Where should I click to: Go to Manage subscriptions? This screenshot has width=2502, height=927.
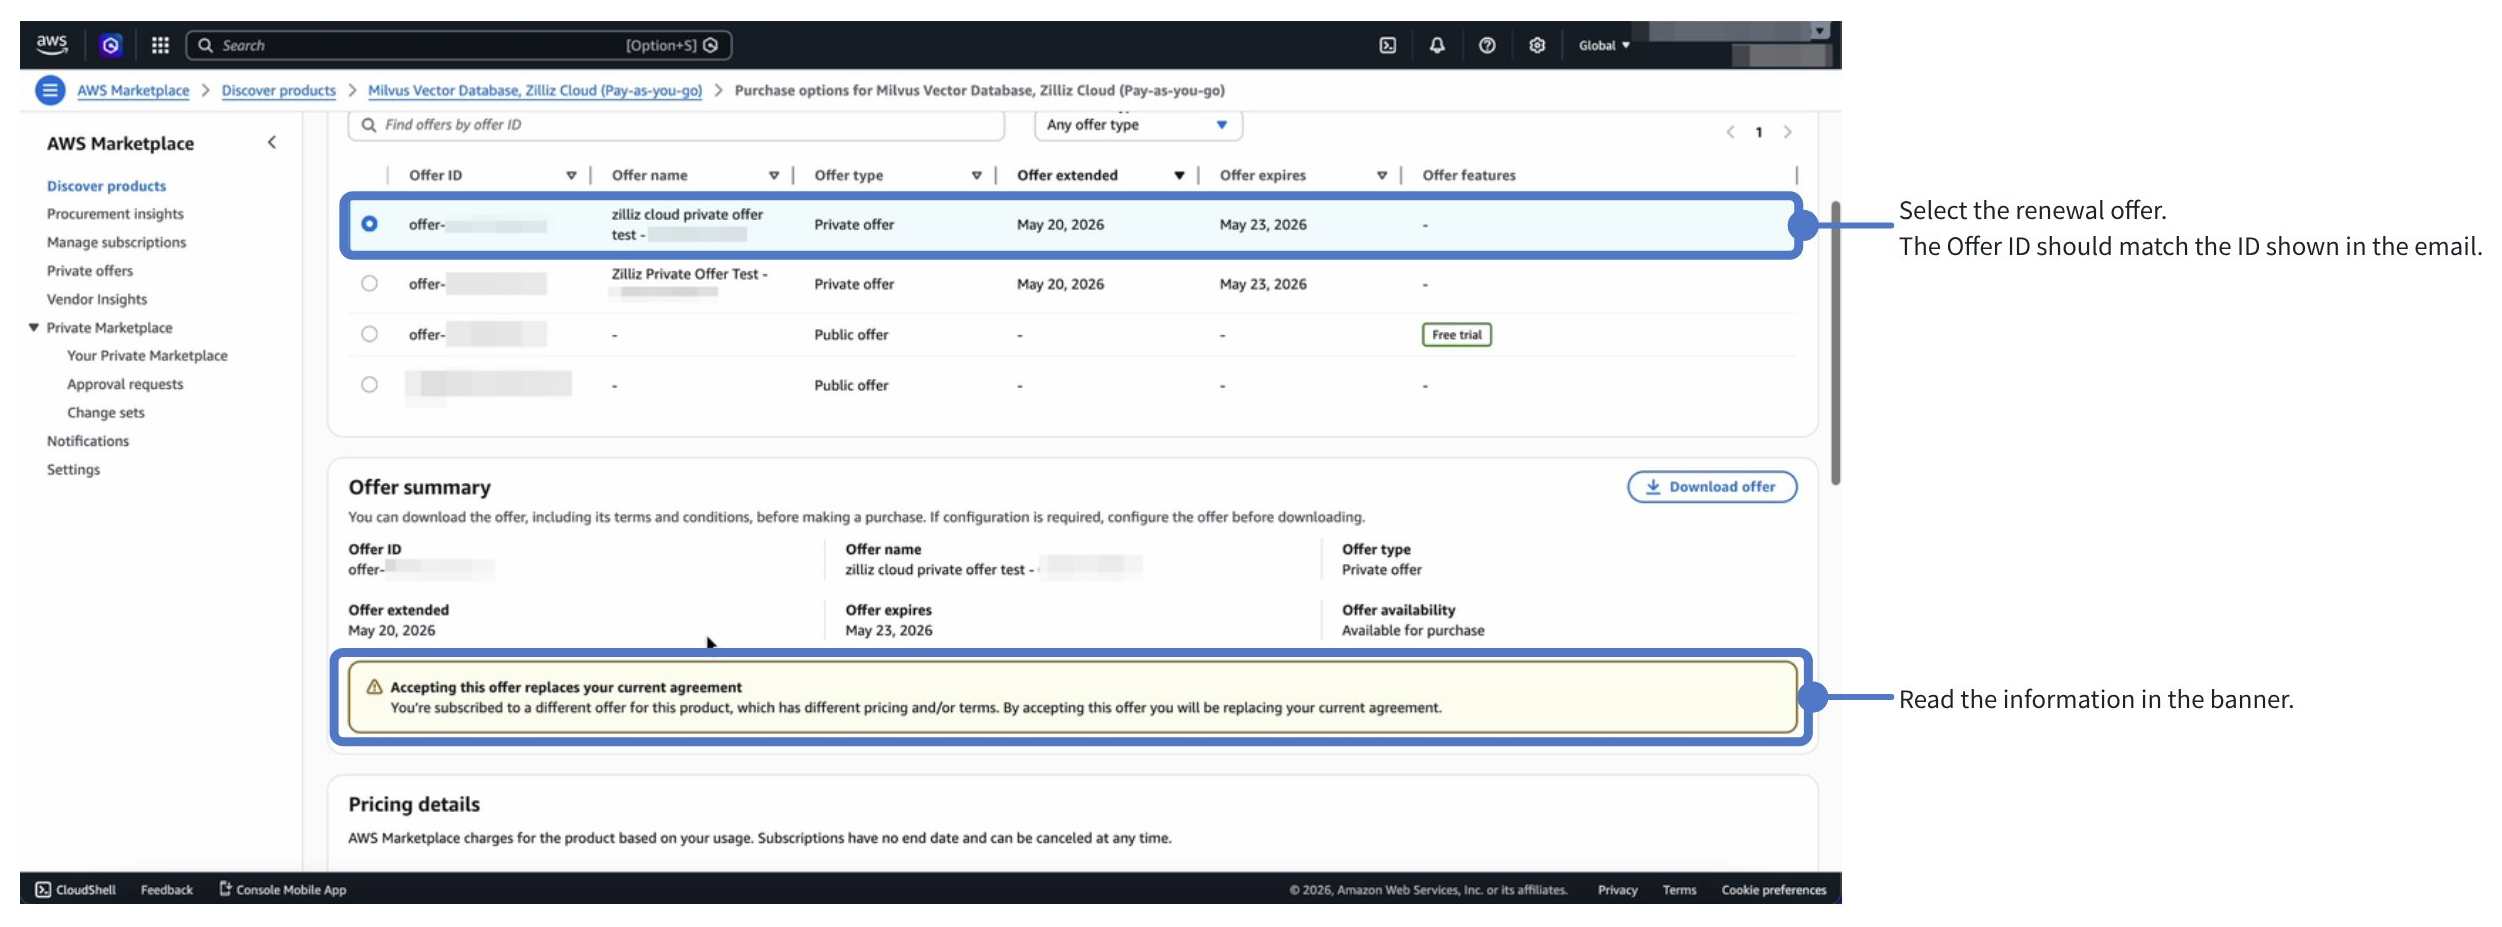point(116,242)
